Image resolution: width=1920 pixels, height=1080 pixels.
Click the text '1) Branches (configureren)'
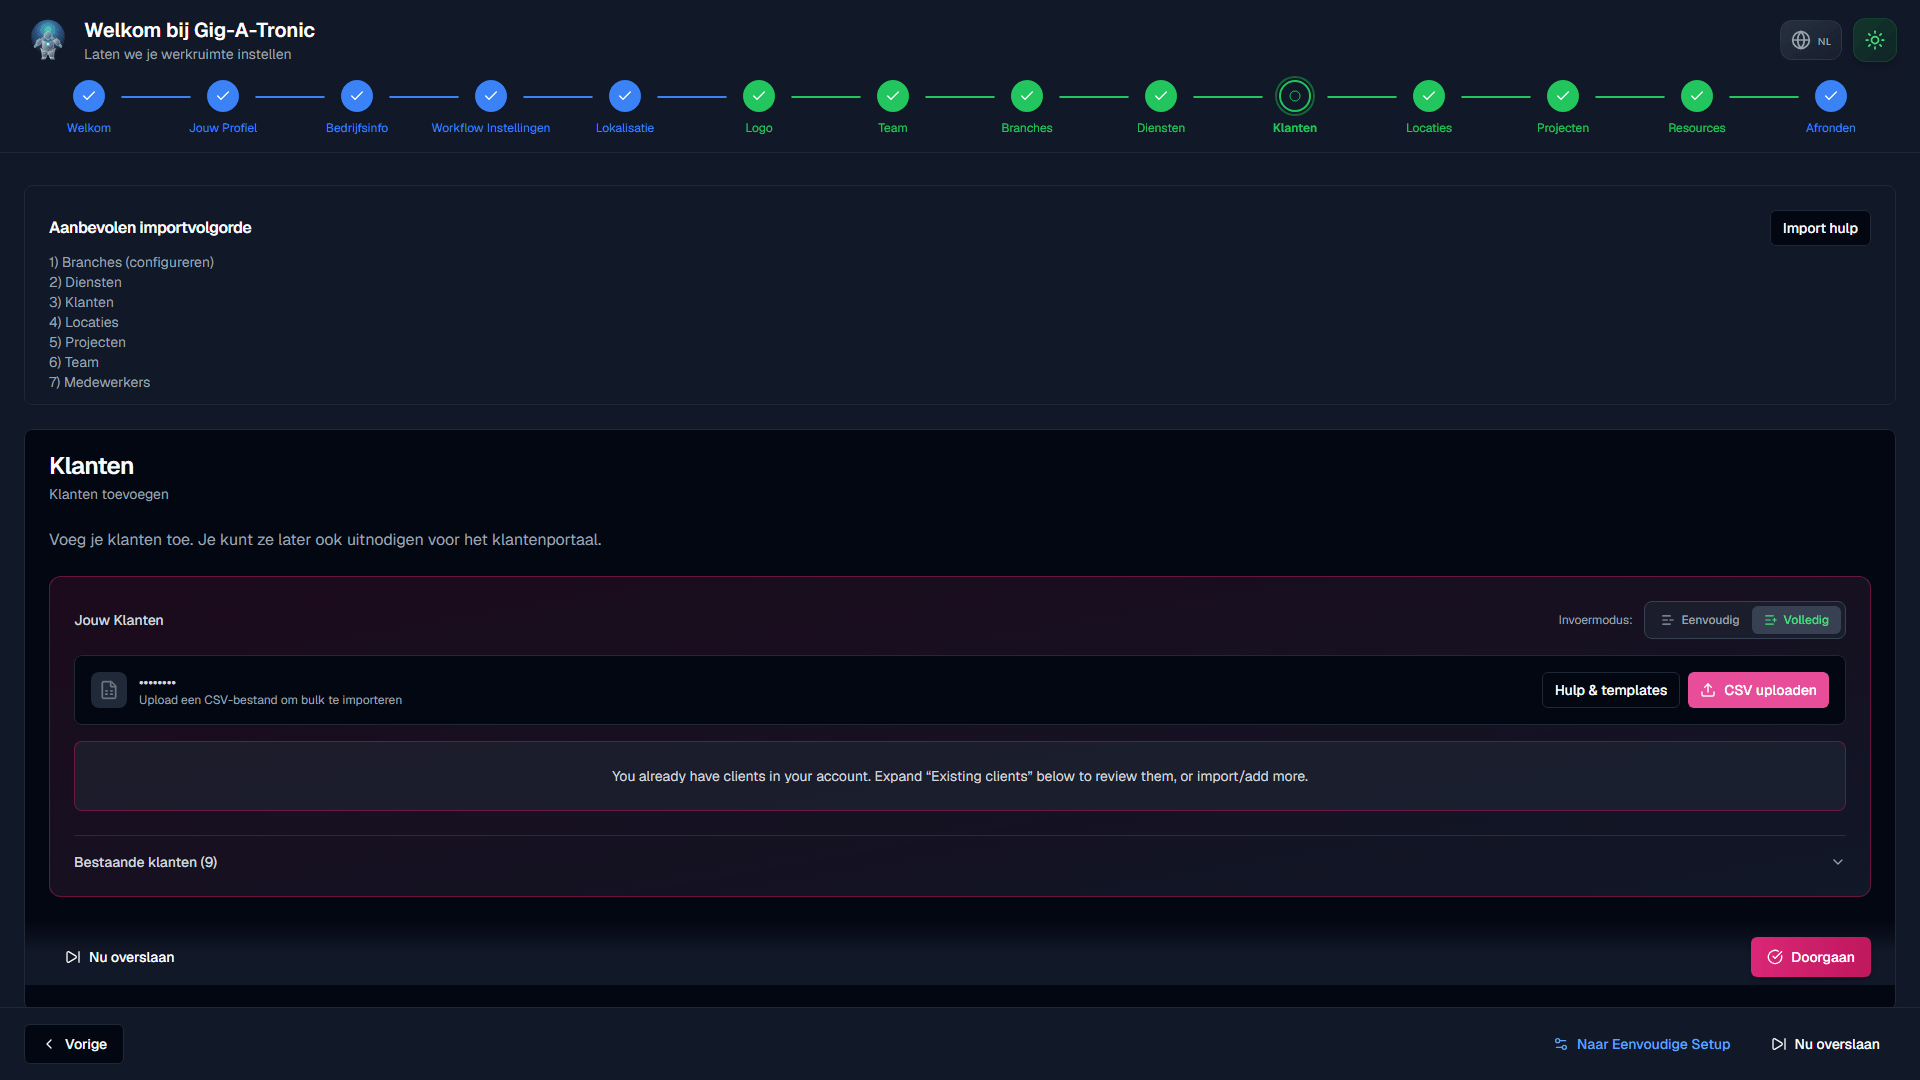[131, 262]
